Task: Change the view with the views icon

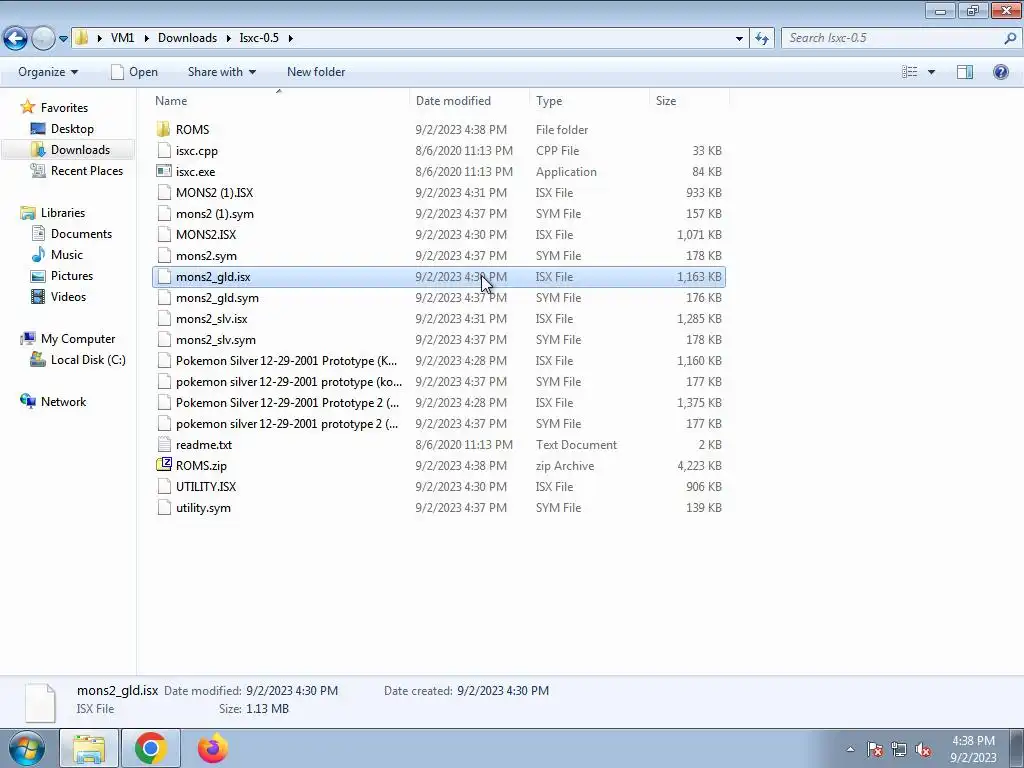Action: click(909, 72)
